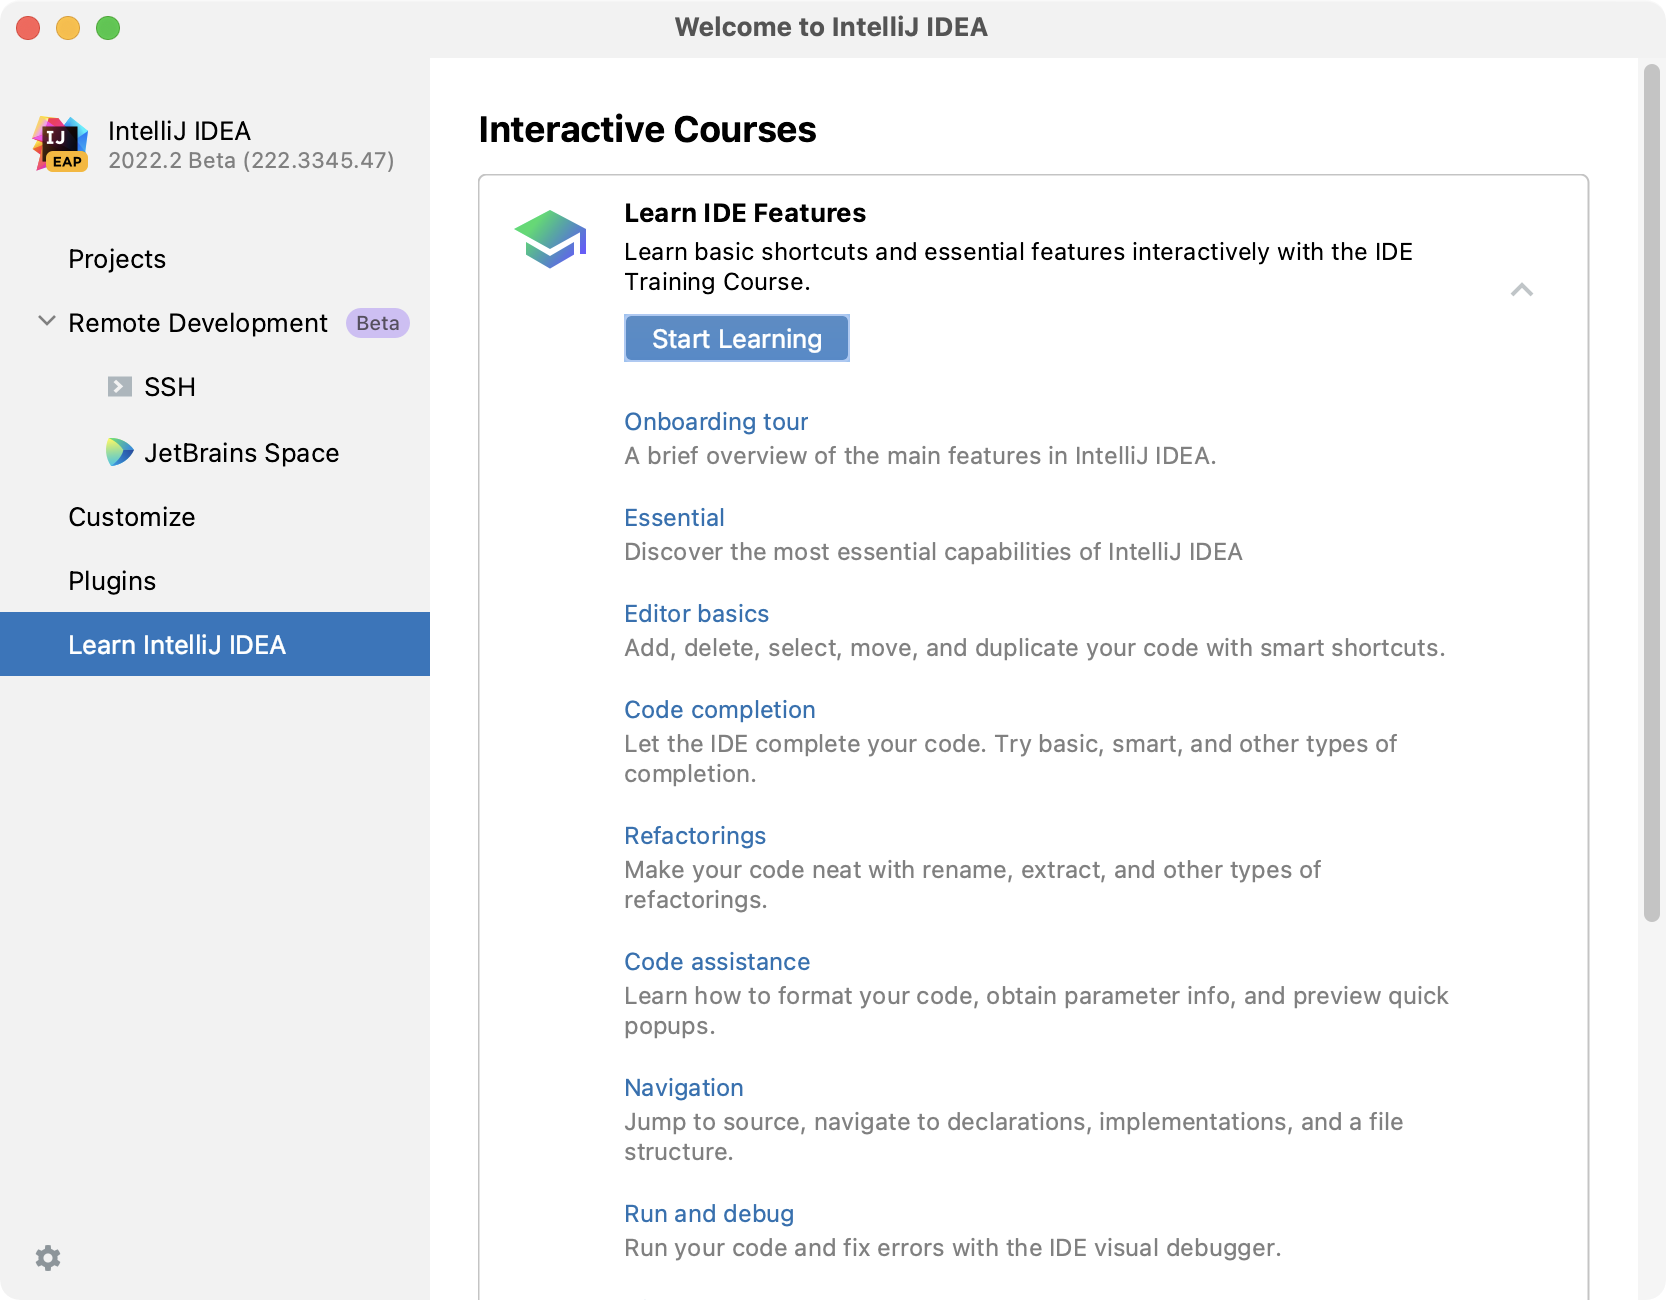Open the Onboarding tour lesson
This screenshot has width=1666, height=1300.
point(716,422)
